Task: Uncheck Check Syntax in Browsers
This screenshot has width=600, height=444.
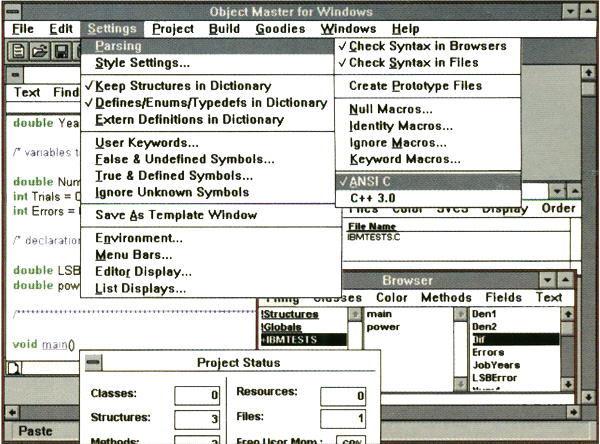Action: (x=427, y=46)
